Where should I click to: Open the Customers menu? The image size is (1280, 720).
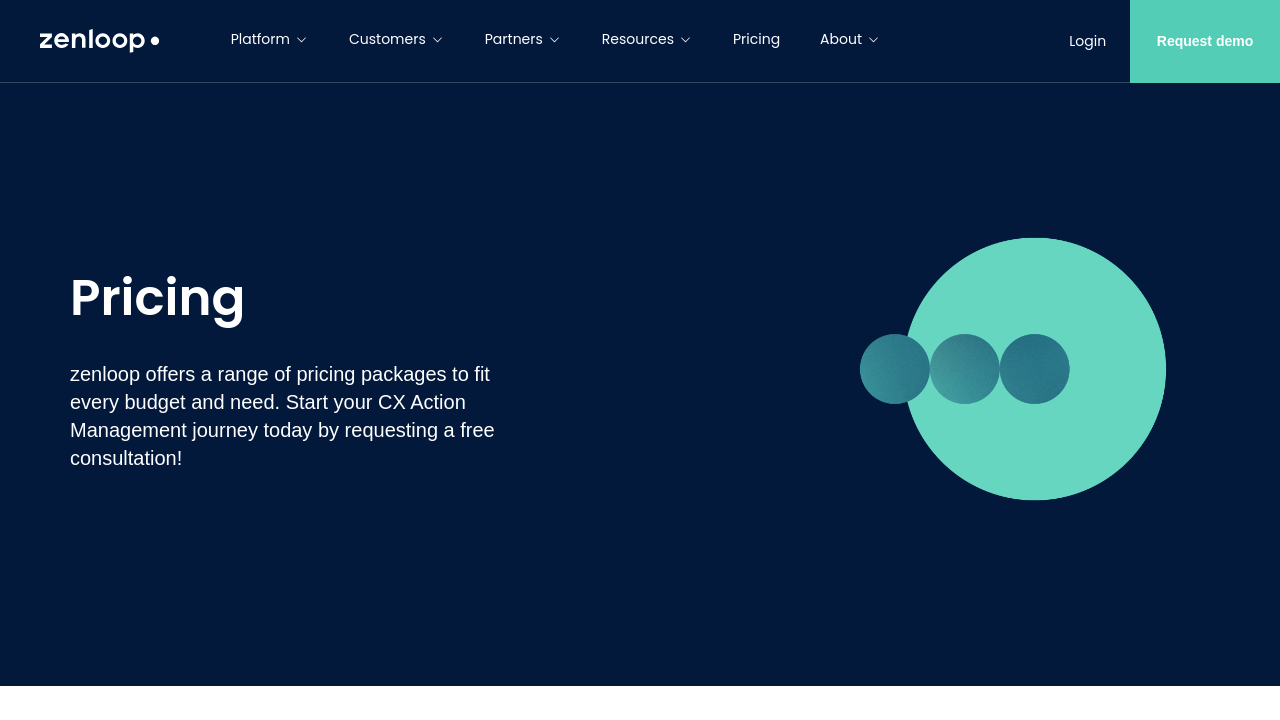(x=387, y=39)
